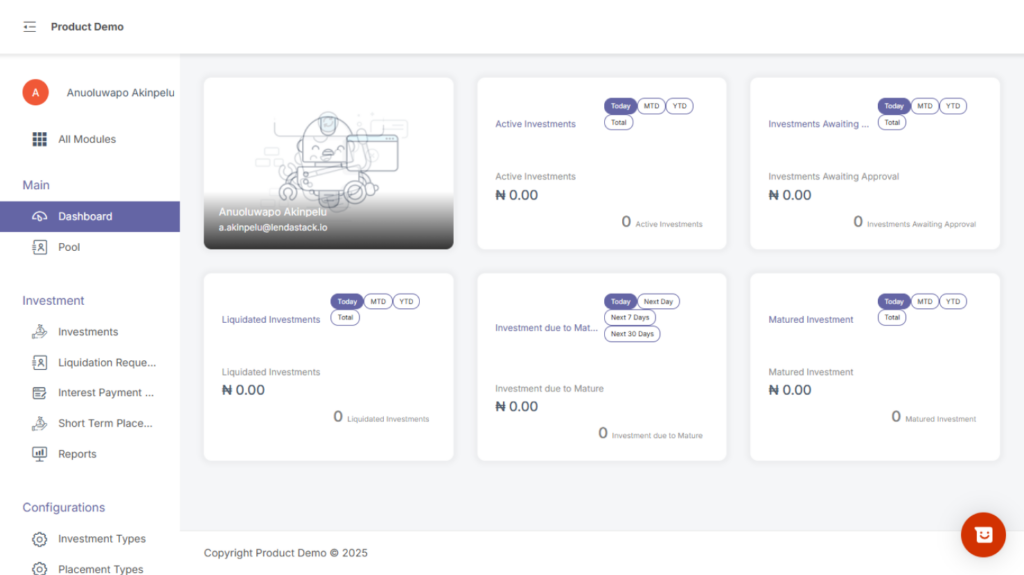
Task: Go to Short Term Placements menu item
Action: pyautogui.click(x=105, y=424)
